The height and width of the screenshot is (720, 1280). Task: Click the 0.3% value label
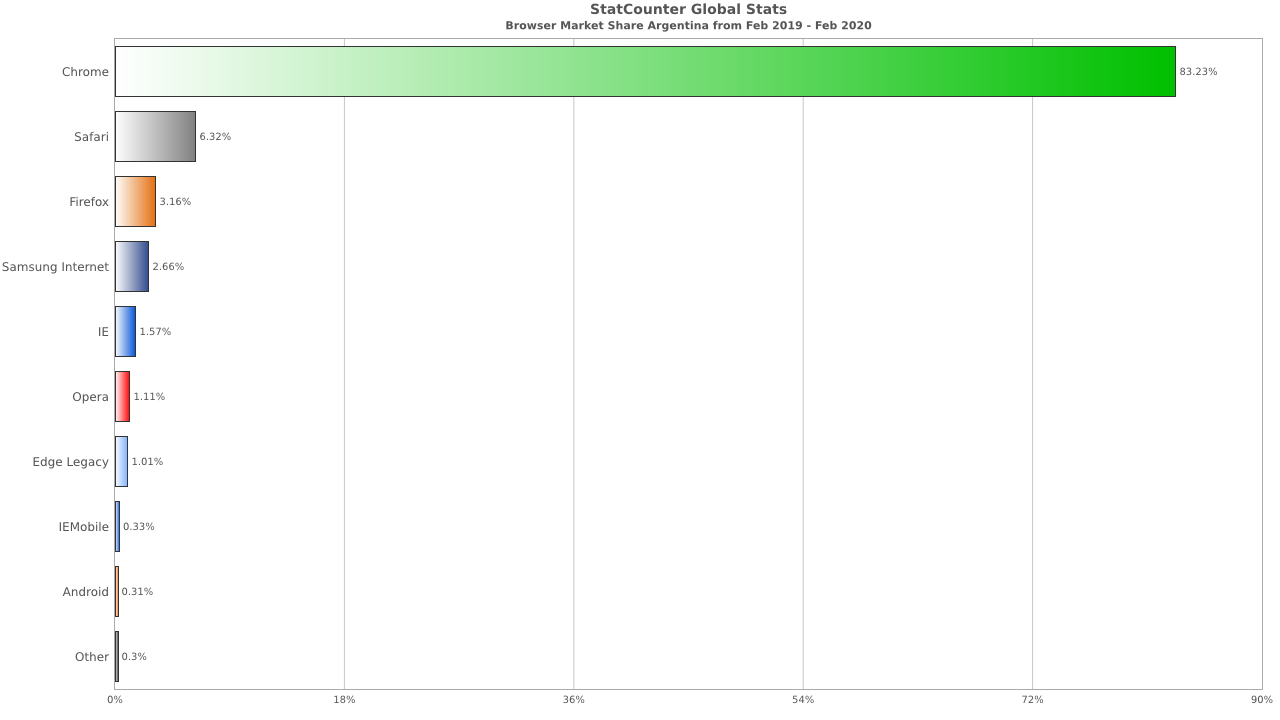point(136,657)
